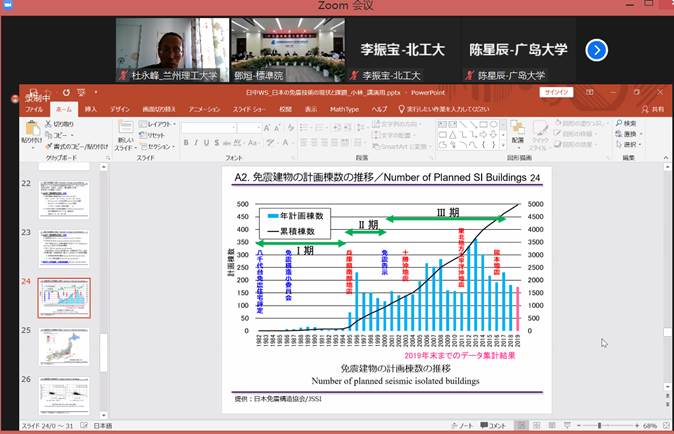The image size is (674, 434).
Task: Open the file (ファイル) tab
Action: (34, 108)
